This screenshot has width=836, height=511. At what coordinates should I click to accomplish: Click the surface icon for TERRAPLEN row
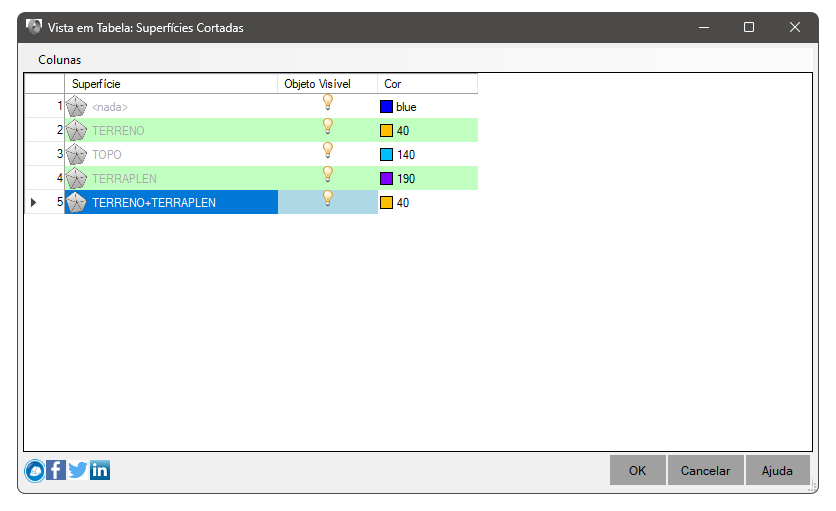pyautogui.click(x=76, y=178)
